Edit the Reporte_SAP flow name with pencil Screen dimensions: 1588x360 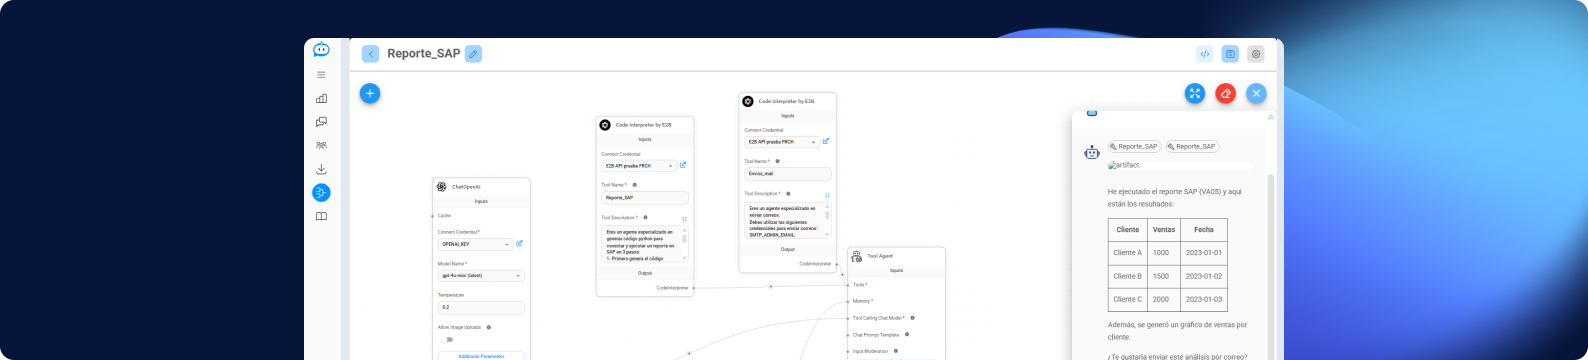[x=474, y=54]
